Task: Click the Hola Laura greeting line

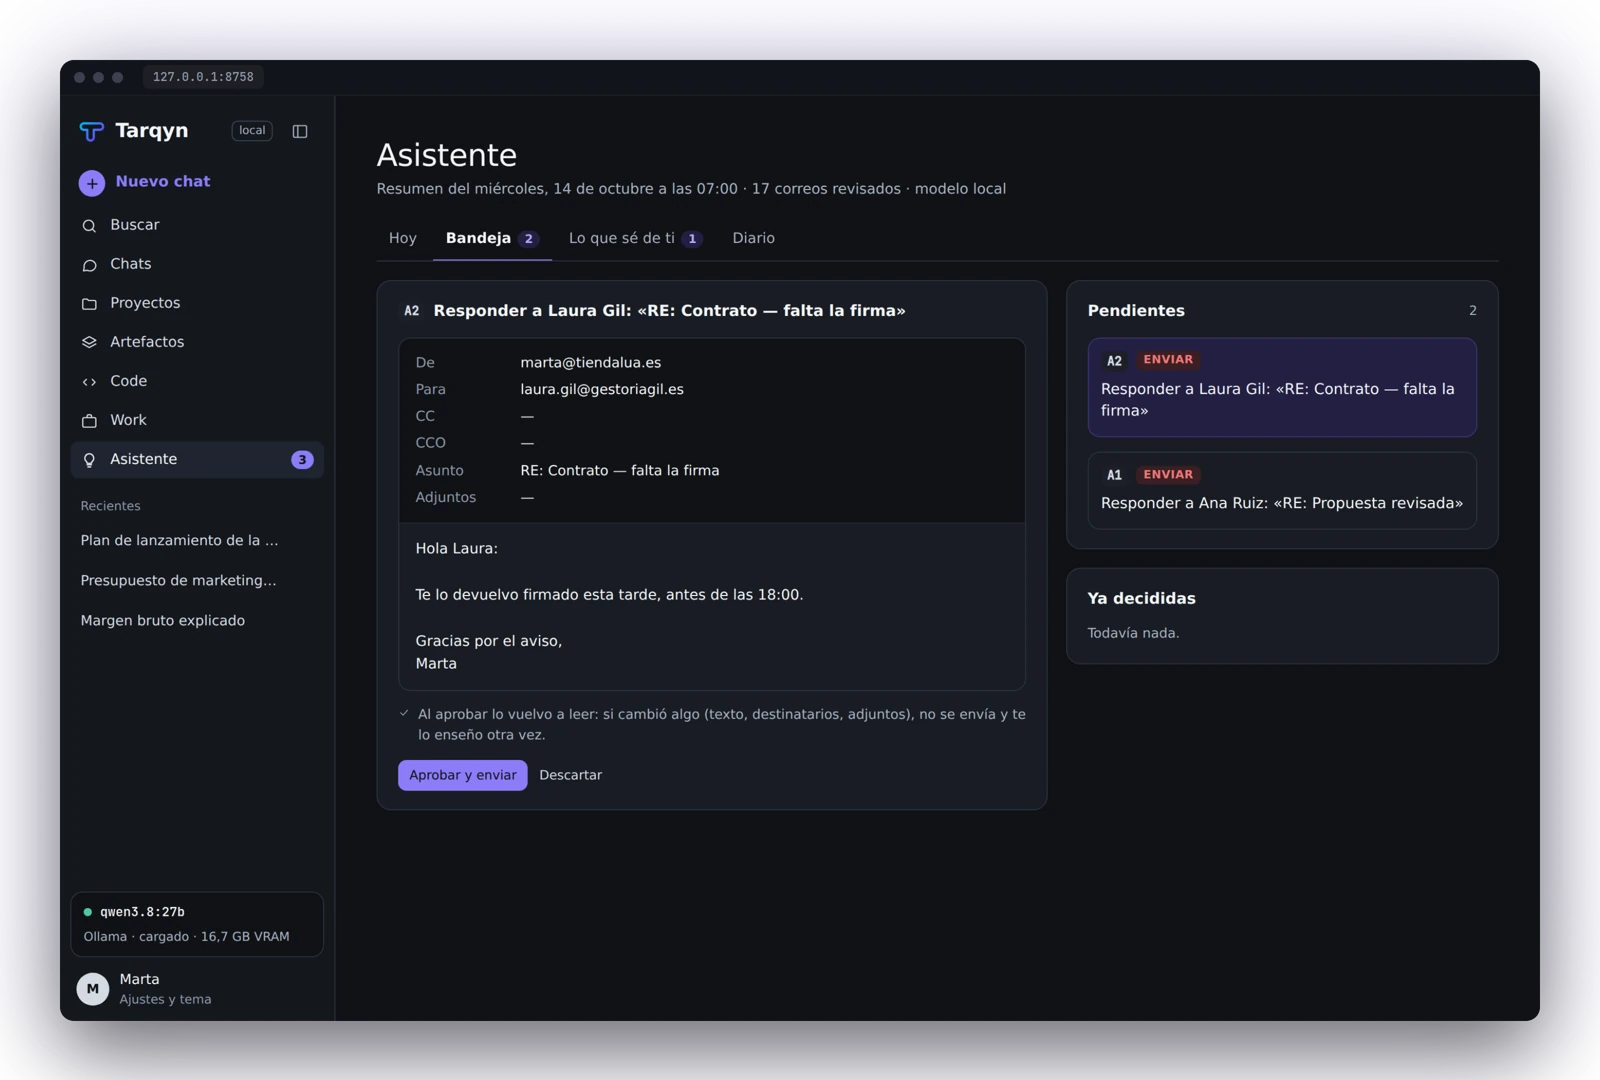Action: 456,549
